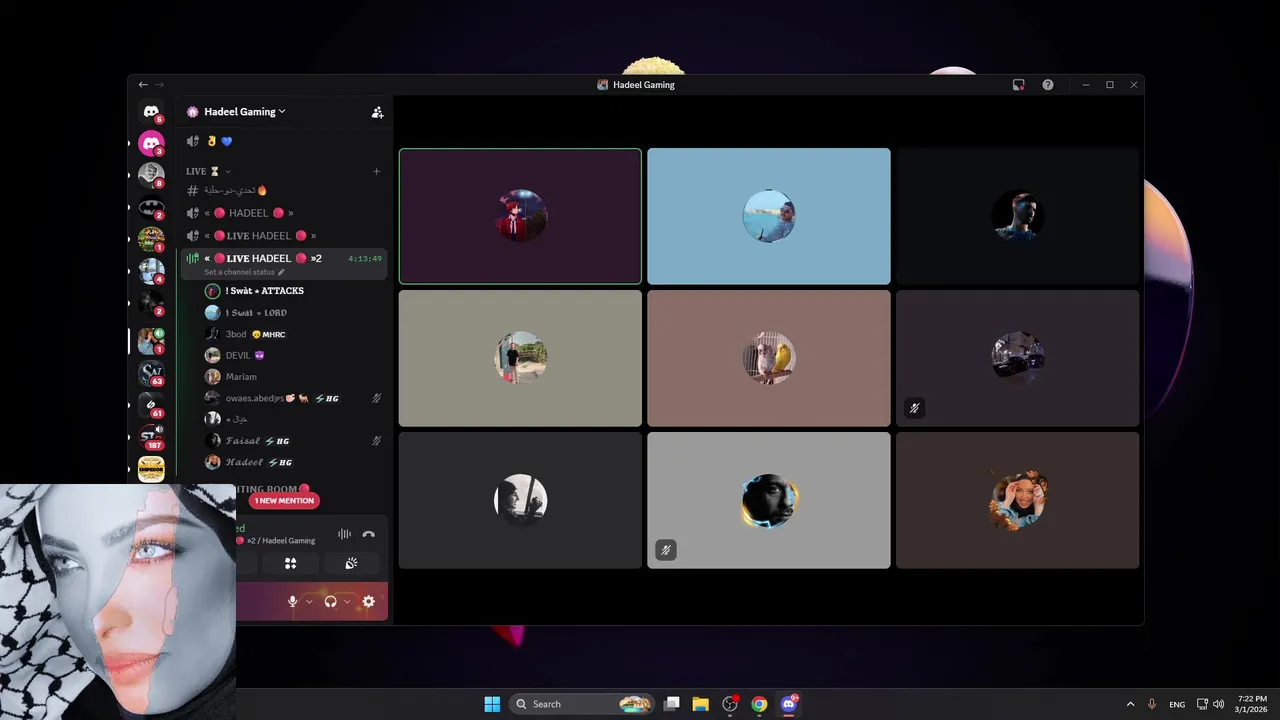The height and width of the screenshot is (720, 1280).
Task: Select the dark tile with black-and-white avatar
Action: pos(520,500)
